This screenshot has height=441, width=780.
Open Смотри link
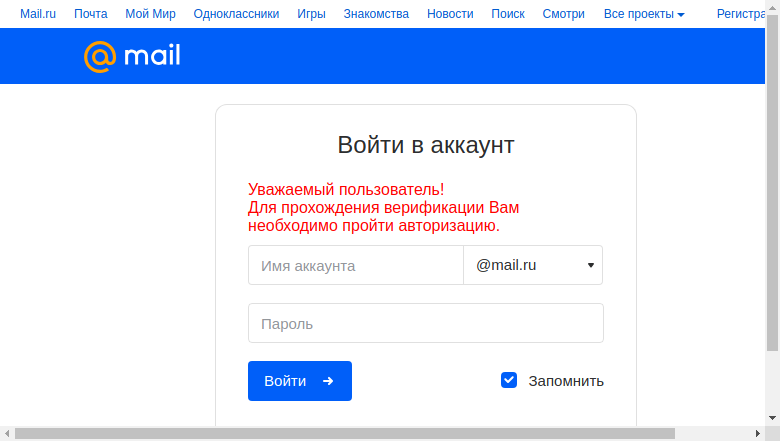[564, 14]
